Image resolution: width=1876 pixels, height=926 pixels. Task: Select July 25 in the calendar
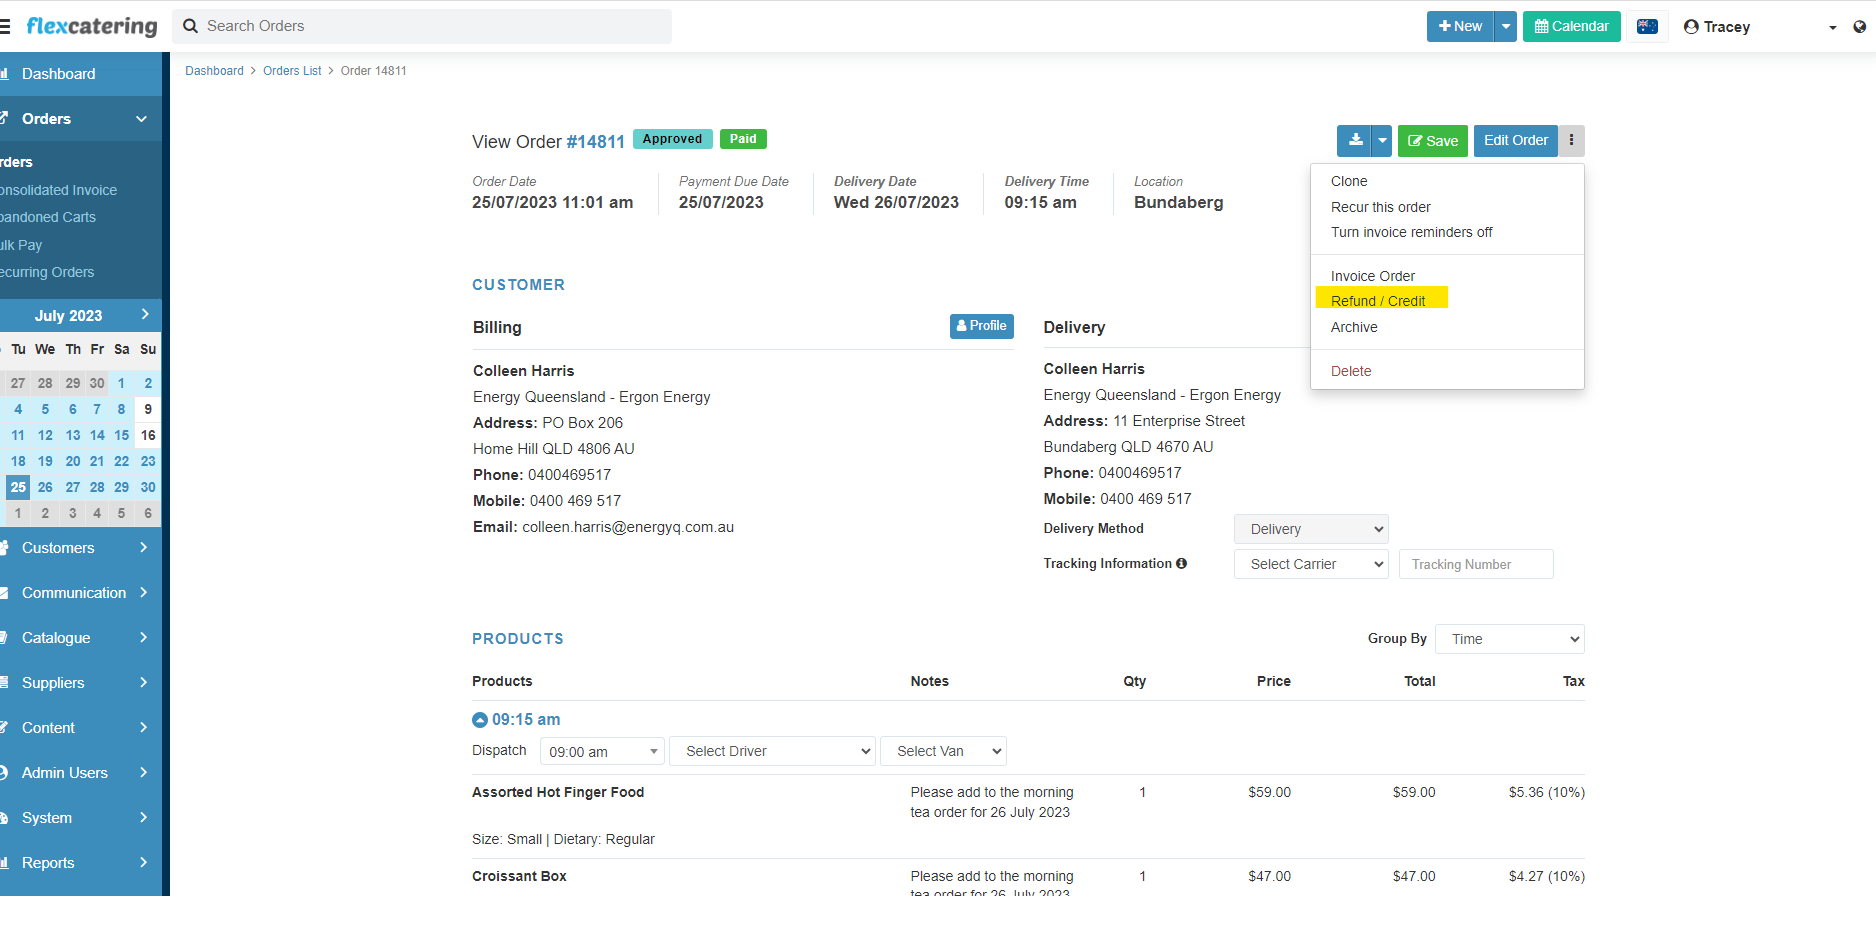pyautogui.click(x=18, y=487)
